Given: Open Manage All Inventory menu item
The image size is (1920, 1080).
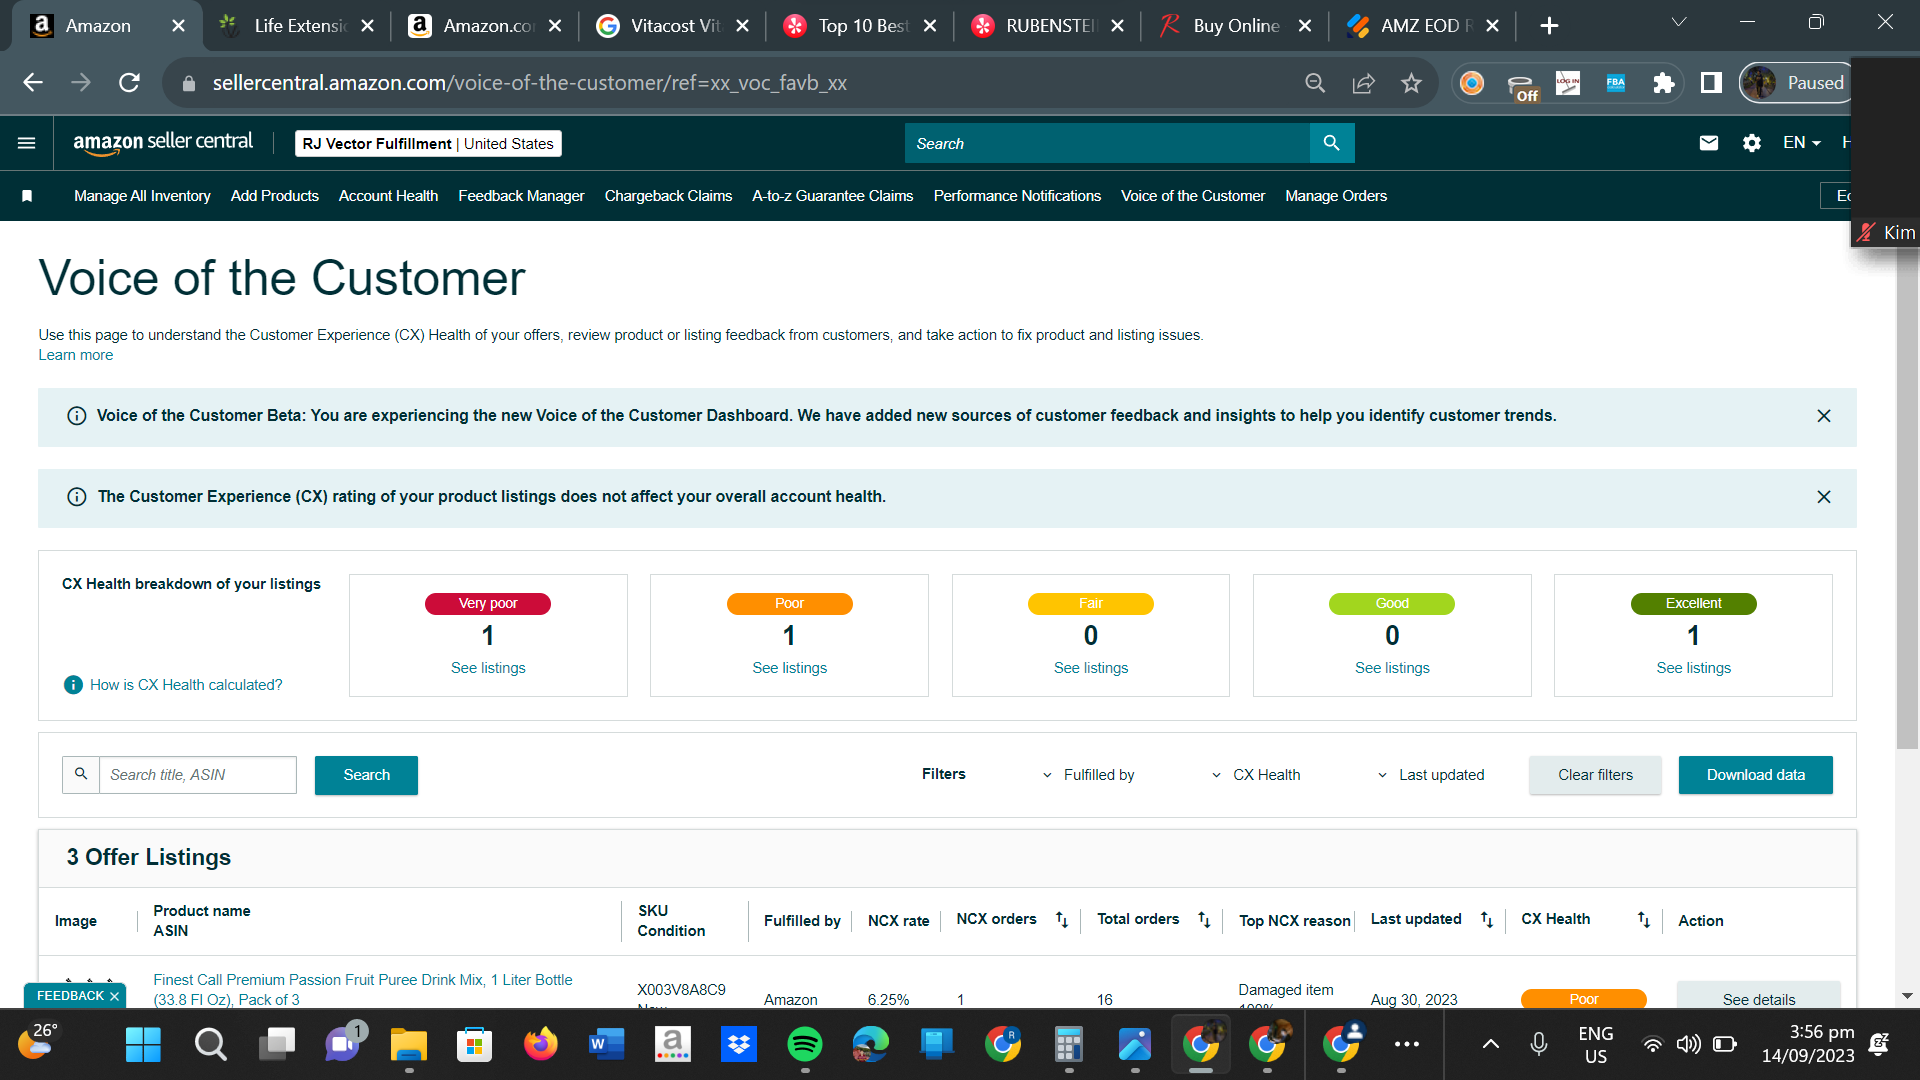Looking at the screenshot, I should pos(142,196).
